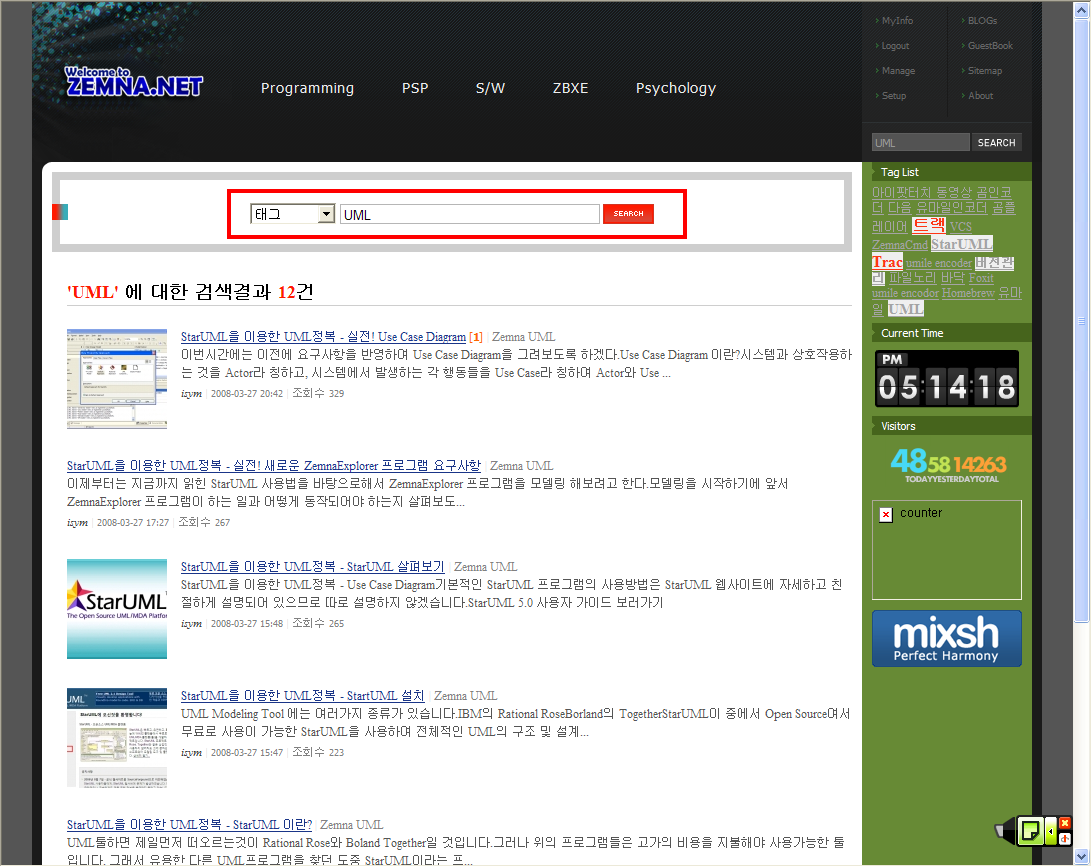Open the '실전! Use Case Diagram' post title

click(323, 337)
